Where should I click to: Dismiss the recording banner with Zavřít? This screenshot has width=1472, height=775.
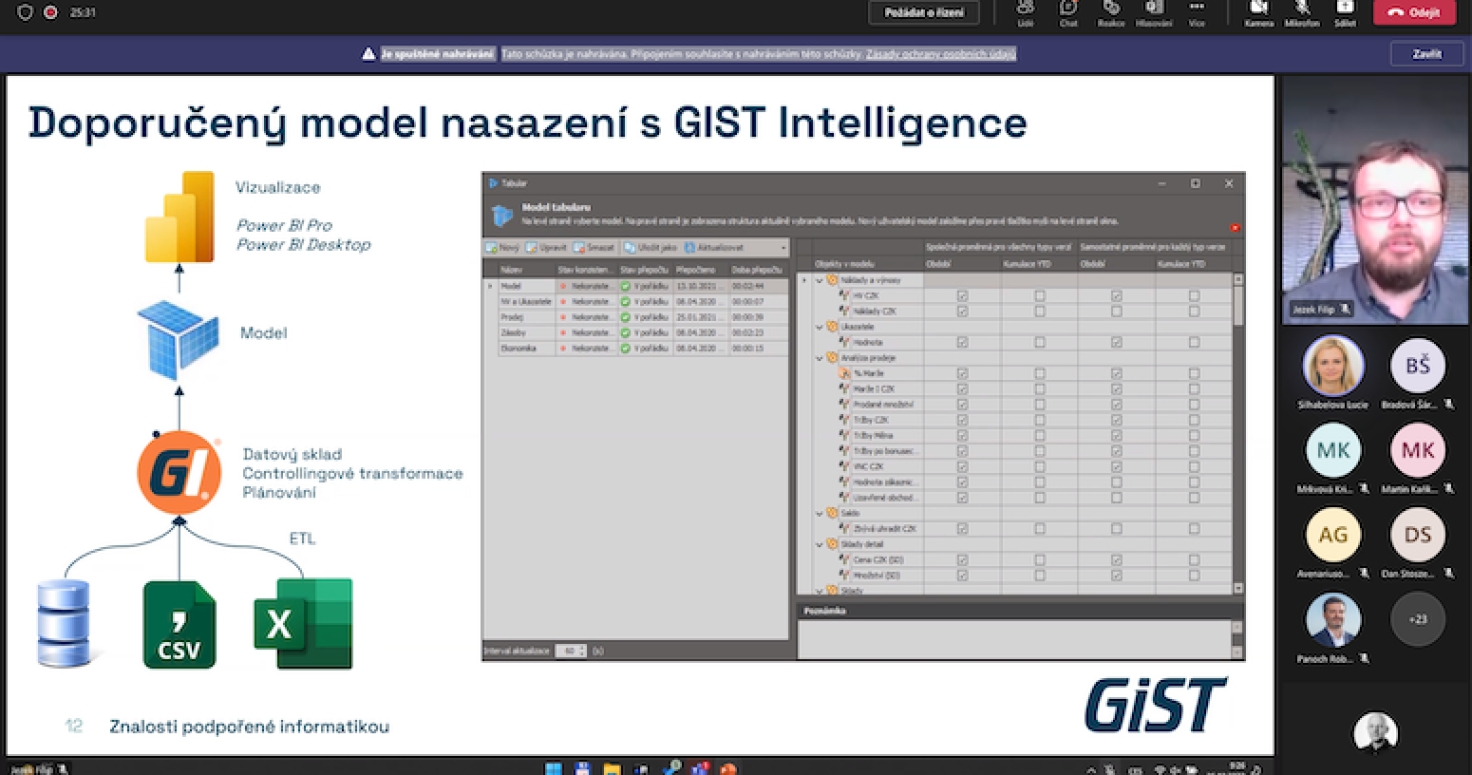coord(1427,54)
